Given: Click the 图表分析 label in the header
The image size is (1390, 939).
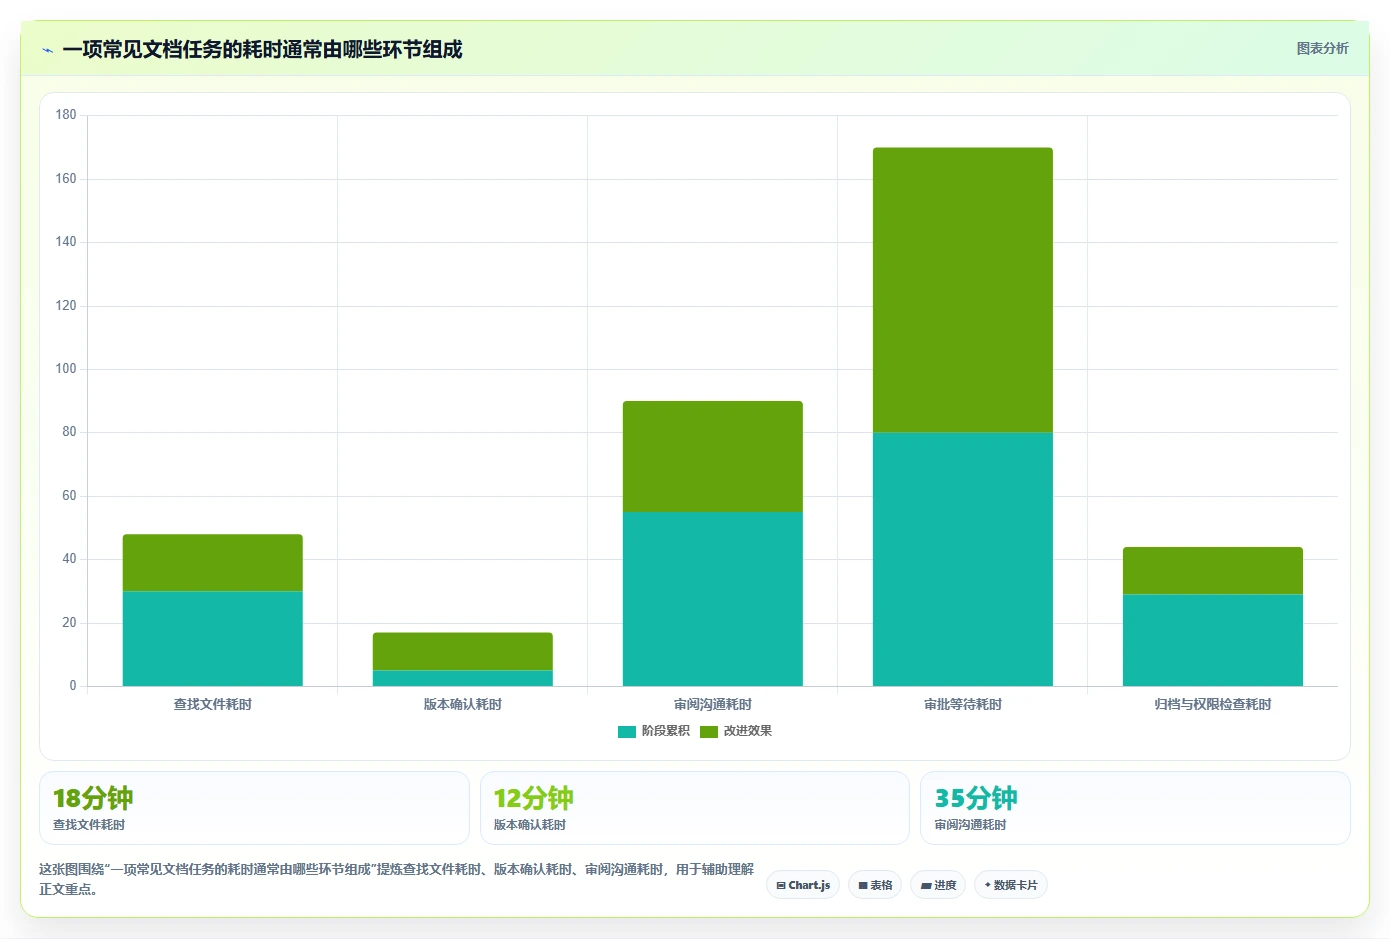Looking at the screenshot, I should pyautogui.click(x=1322, y=48).
